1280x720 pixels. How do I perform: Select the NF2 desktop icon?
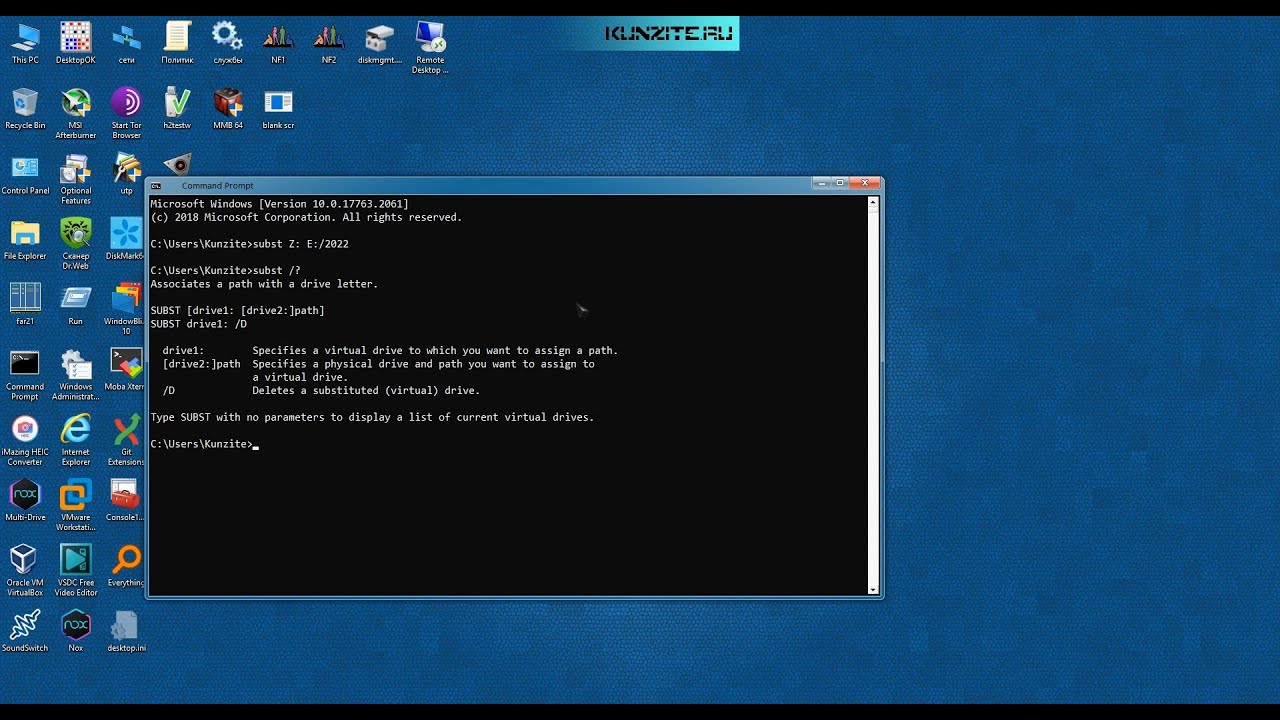(x=329, y=44)
